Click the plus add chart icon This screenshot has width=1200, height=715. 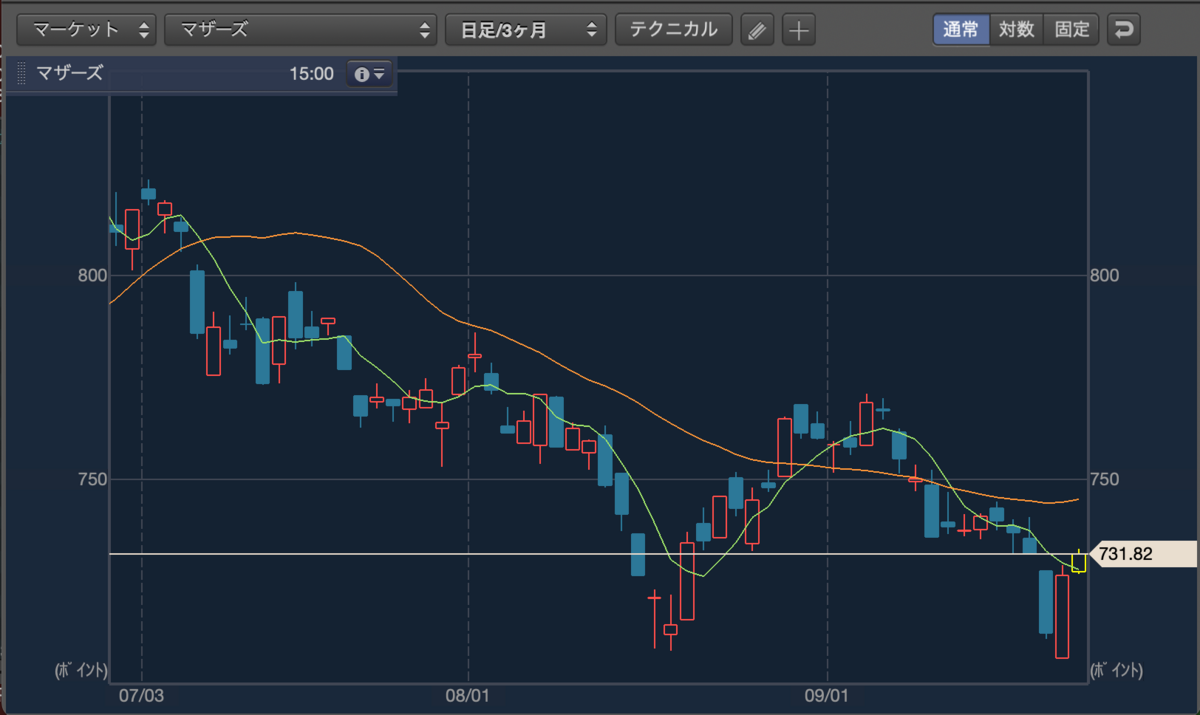tap(798, 30)
